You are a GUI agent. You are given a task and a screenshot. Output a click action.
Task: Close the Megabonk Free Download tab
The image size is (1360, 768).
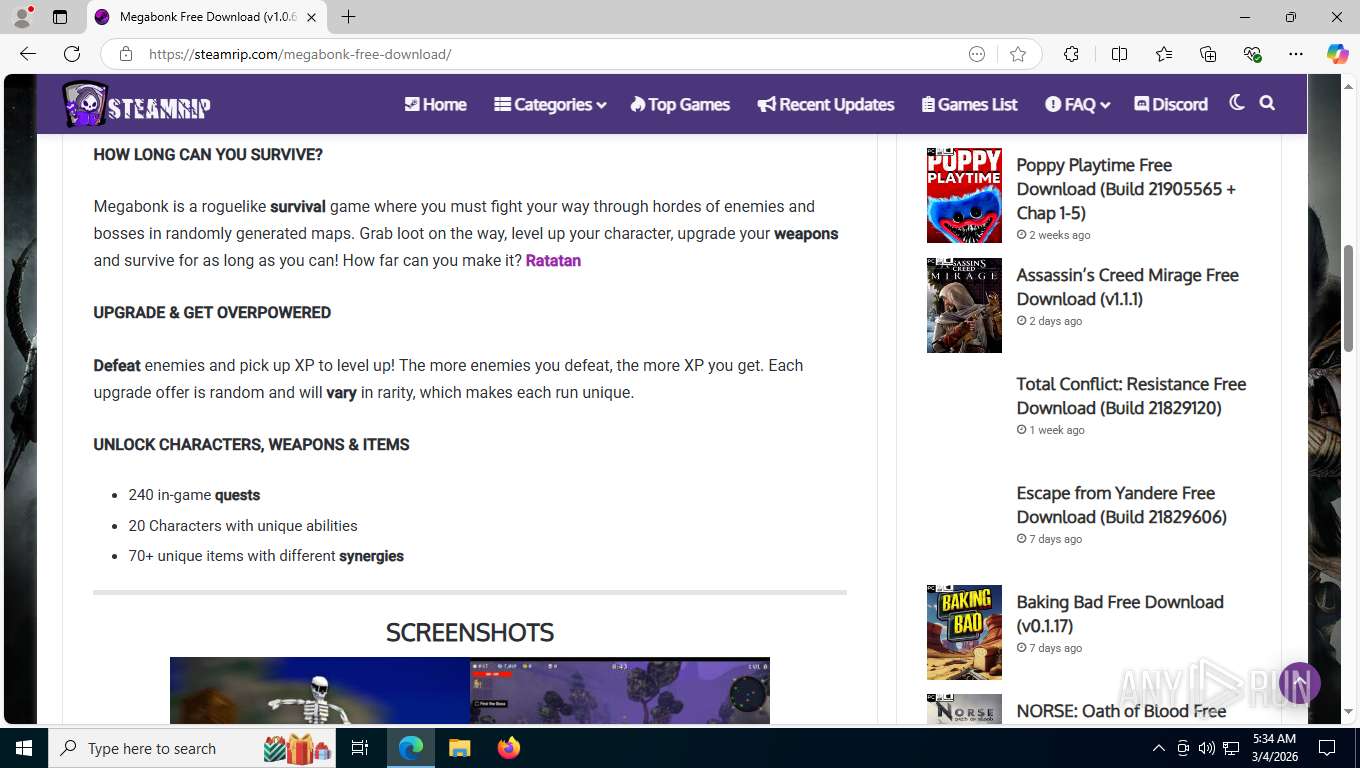pyautogui.click(x=312, y=17)
